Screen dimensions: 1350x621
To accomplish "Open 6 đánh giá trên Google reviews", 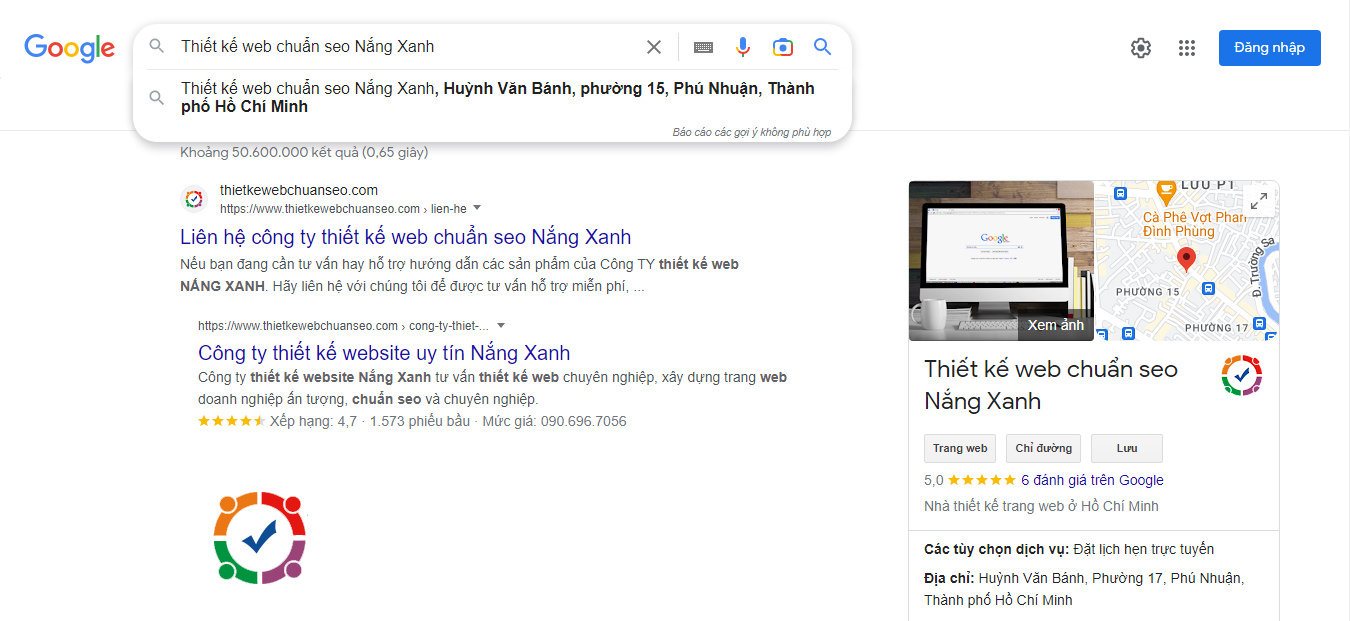I will point(1092,480).
